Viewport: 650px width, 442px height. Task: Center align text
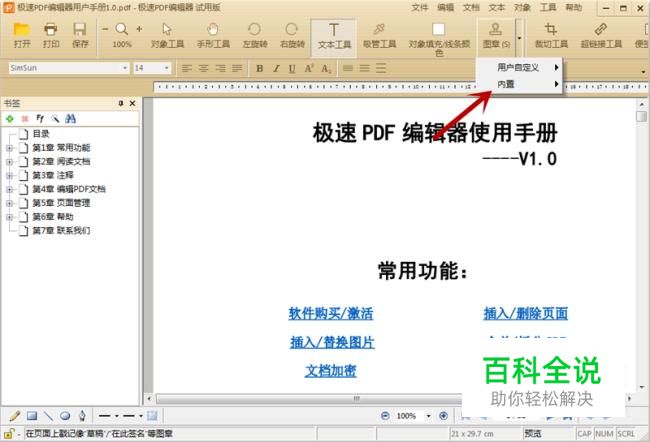204,68
